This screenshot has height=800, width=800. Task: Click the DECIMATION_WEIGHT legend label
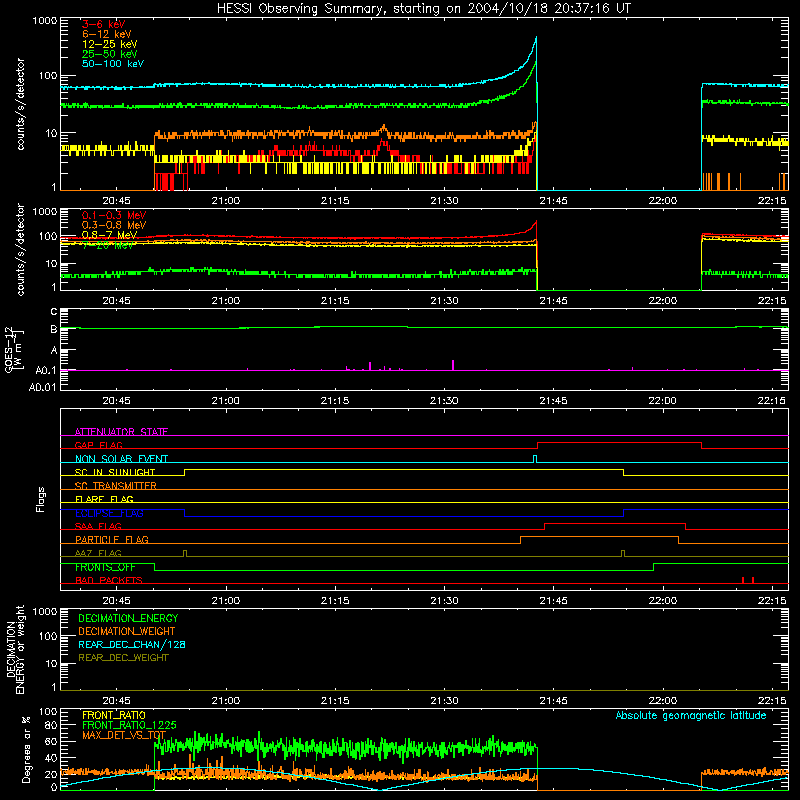click(127, 631)
